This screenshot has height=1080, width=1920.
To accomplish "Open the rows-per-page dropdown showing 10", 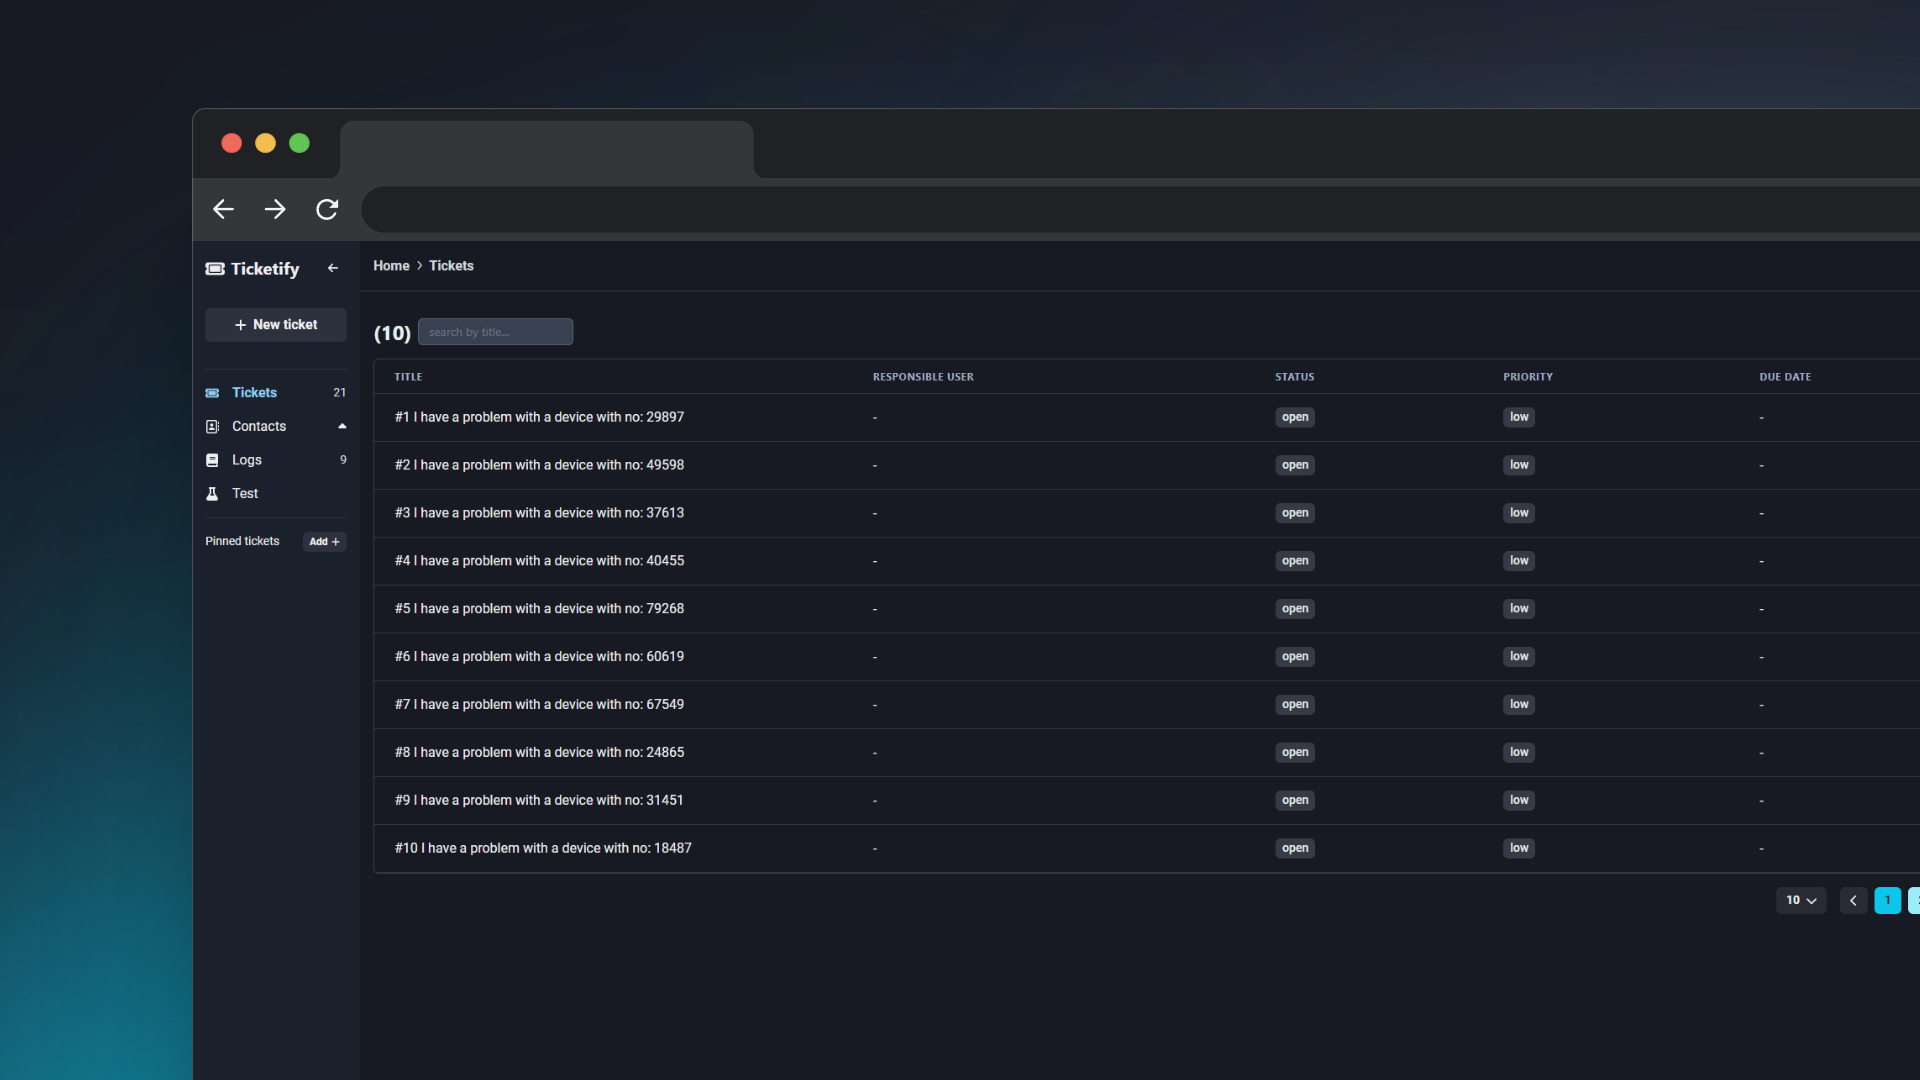I will coord(1800,900).
